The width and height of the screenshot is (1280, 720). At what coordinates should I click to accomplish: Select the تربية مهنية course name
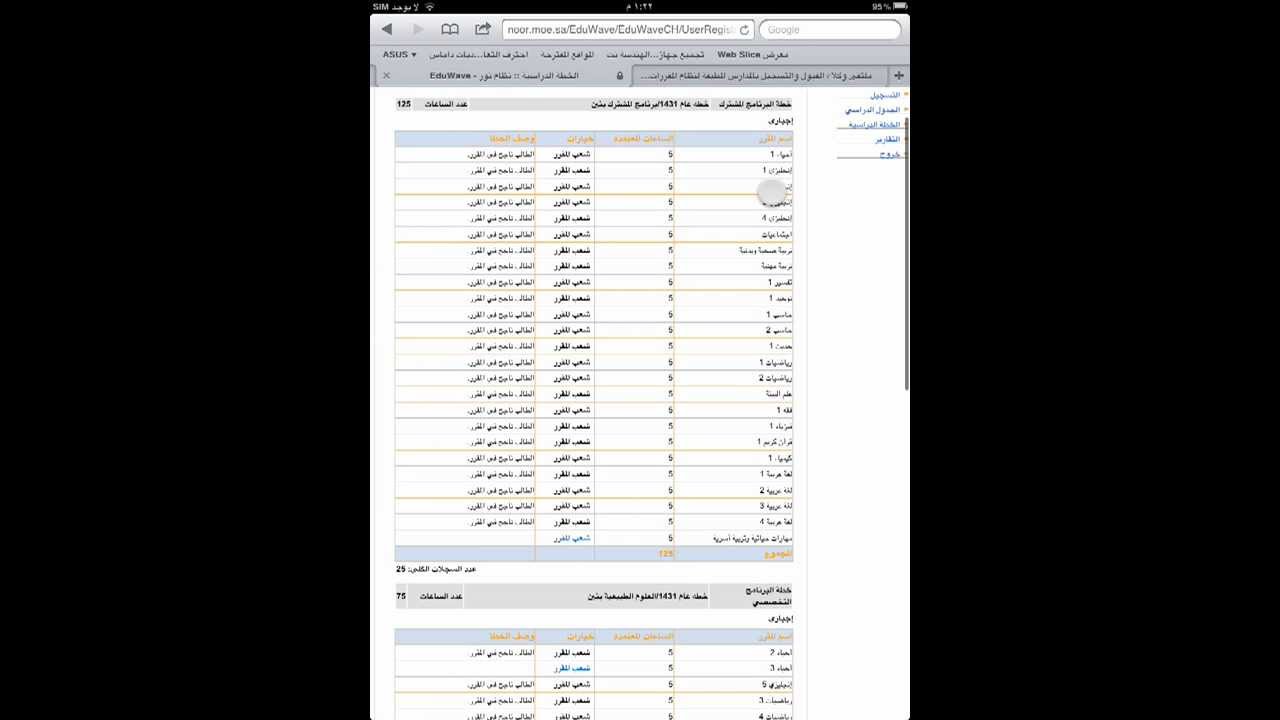tap(776, 266)
